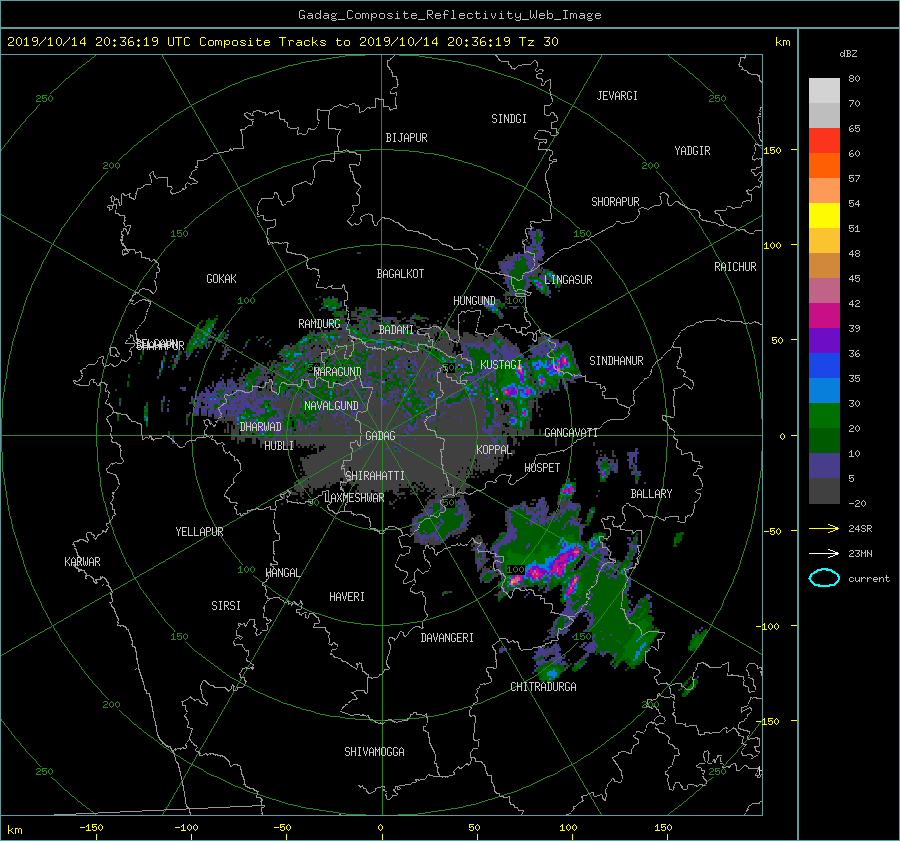Viewport: 900px width, 841px height.
Task: Click the Gadag Composite Reflectivity title text
Action: pyautogui.click(x=449, y=15)
